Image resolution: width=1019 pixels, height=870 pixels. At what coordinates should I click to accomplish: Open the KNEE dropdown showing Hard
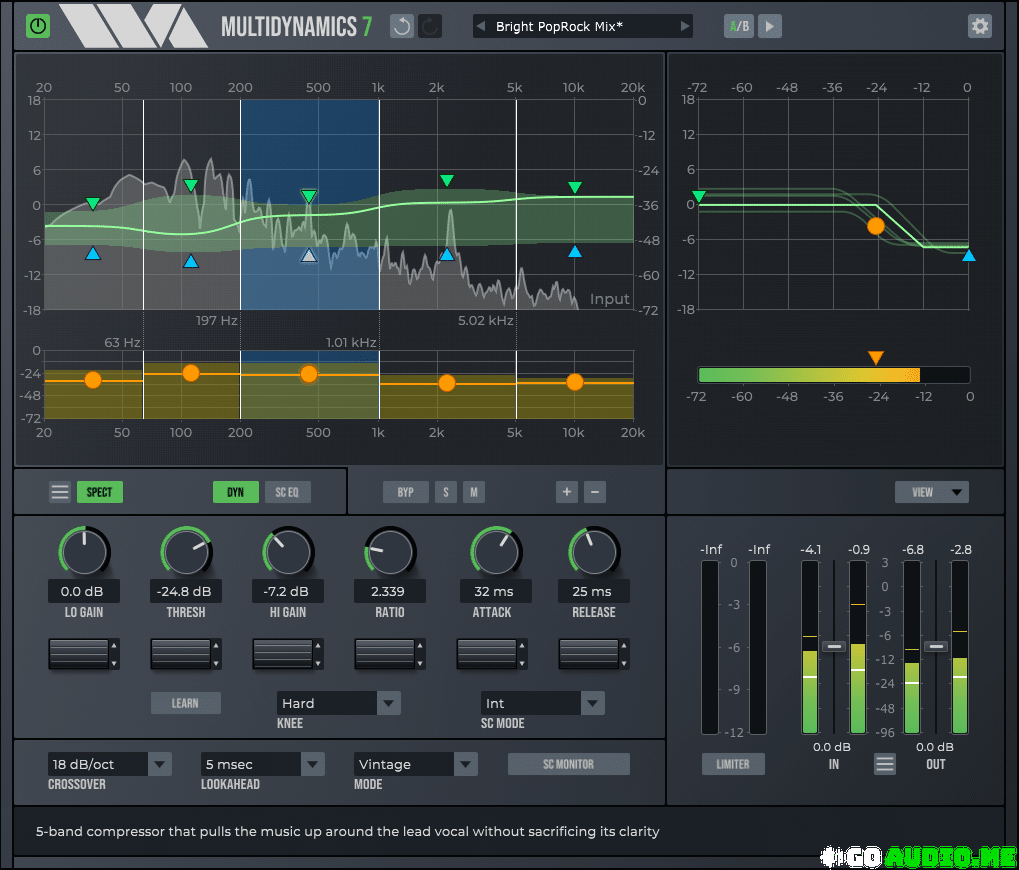click(339, 703)
